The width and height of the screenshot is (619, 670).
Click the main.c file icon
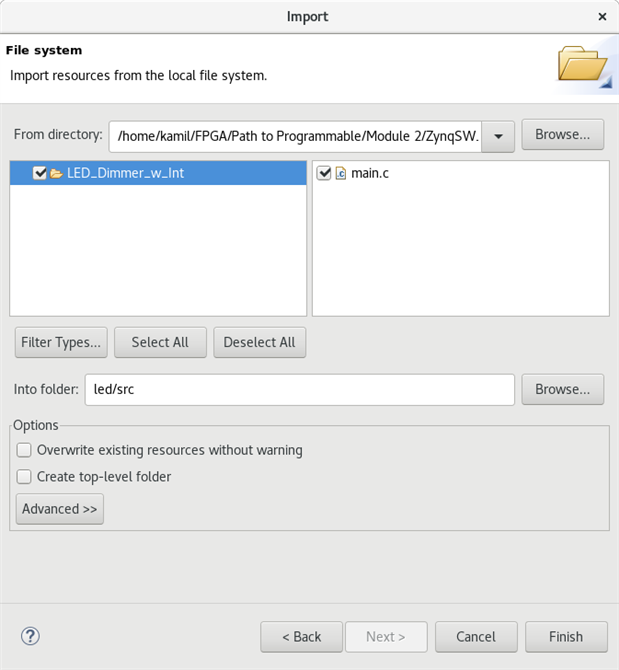coord(340,173)
